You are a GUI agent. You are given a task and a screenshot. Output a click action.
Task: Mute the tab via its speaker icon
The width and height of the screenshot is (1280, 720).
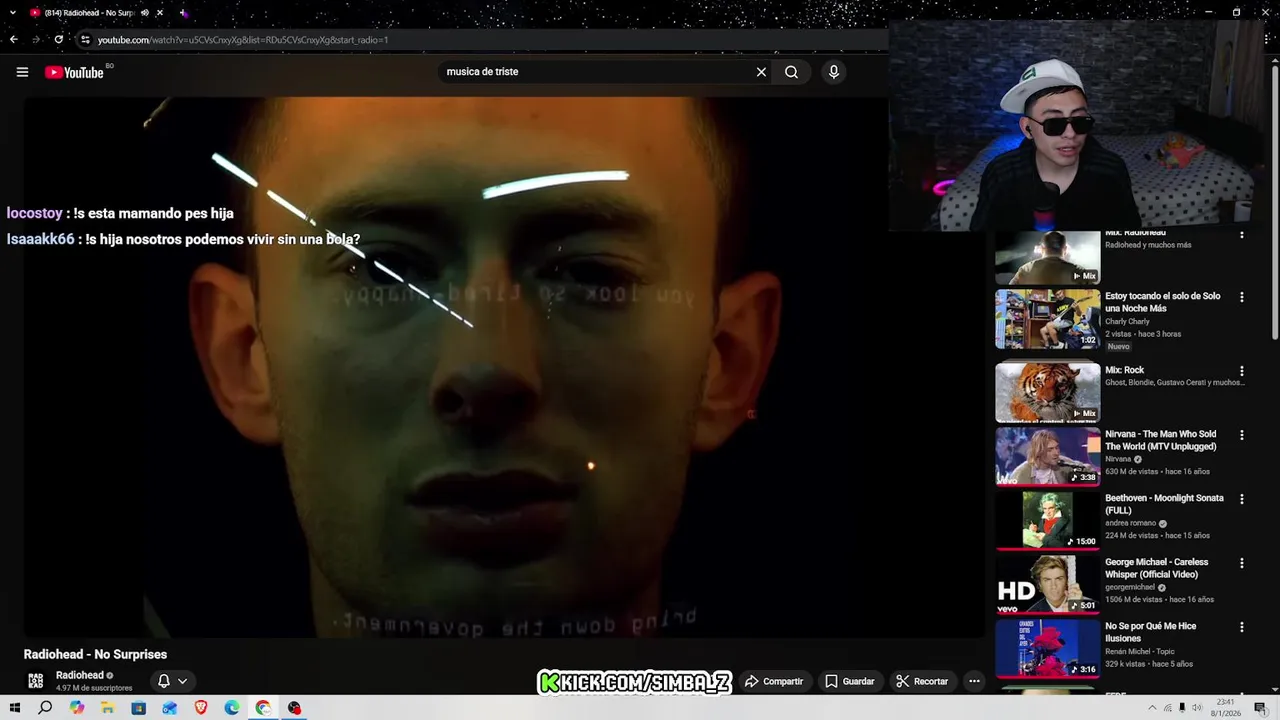coord(144,13)
